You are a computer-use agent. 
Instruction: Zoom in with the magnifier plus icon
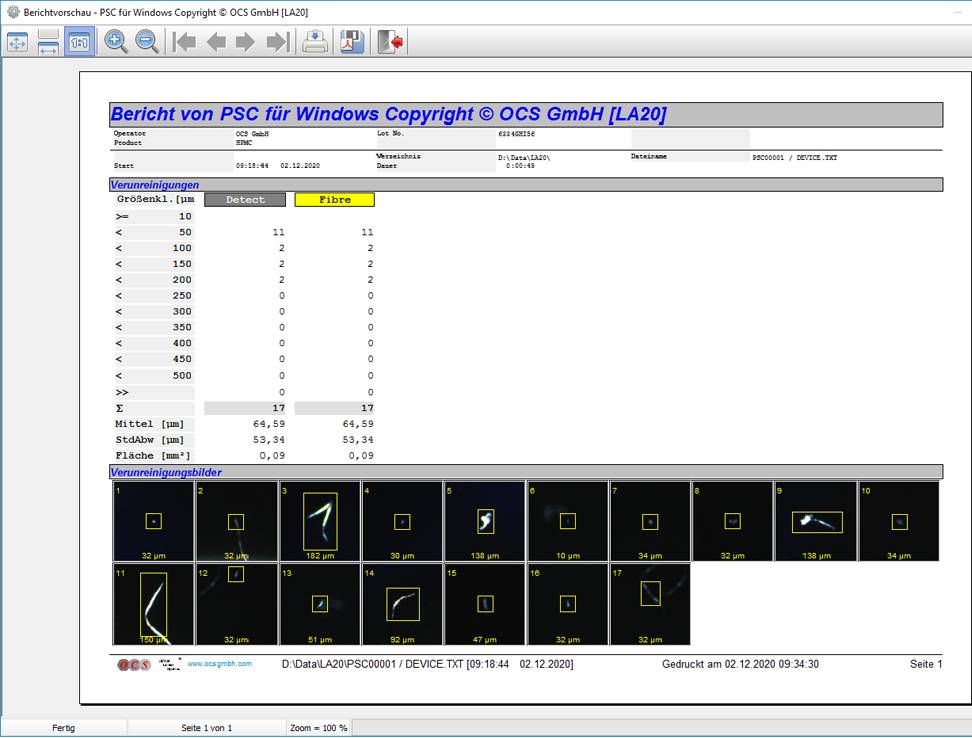[x=116, y=42]
